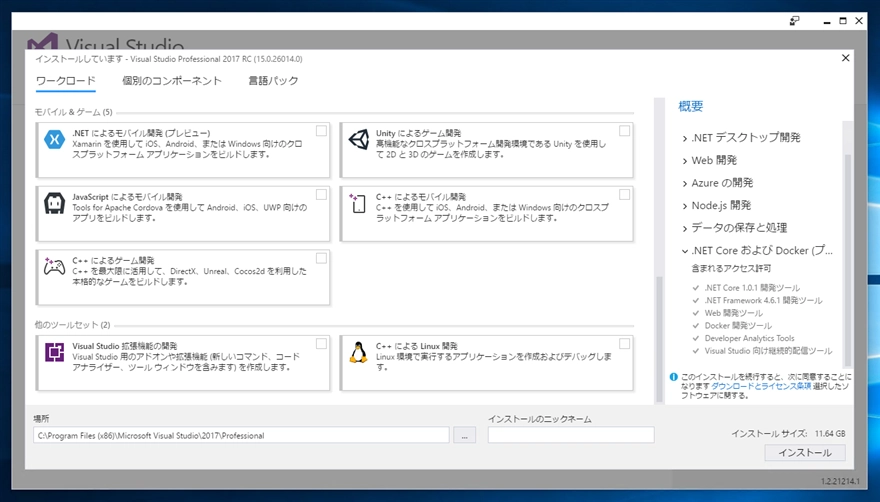Click the Visual Studio logo in the header
Image resolution: width=880 pixels, height=502 pixels.
(x=43, y=42)
